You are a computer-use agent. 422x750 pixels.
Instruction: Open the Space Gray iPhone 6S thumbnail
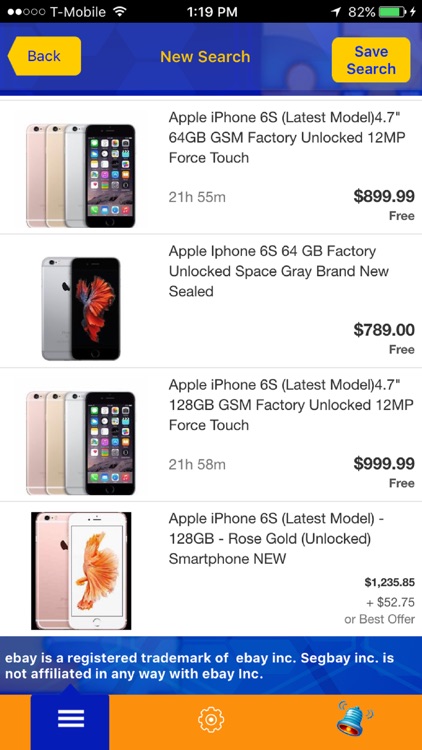point(81,309)
